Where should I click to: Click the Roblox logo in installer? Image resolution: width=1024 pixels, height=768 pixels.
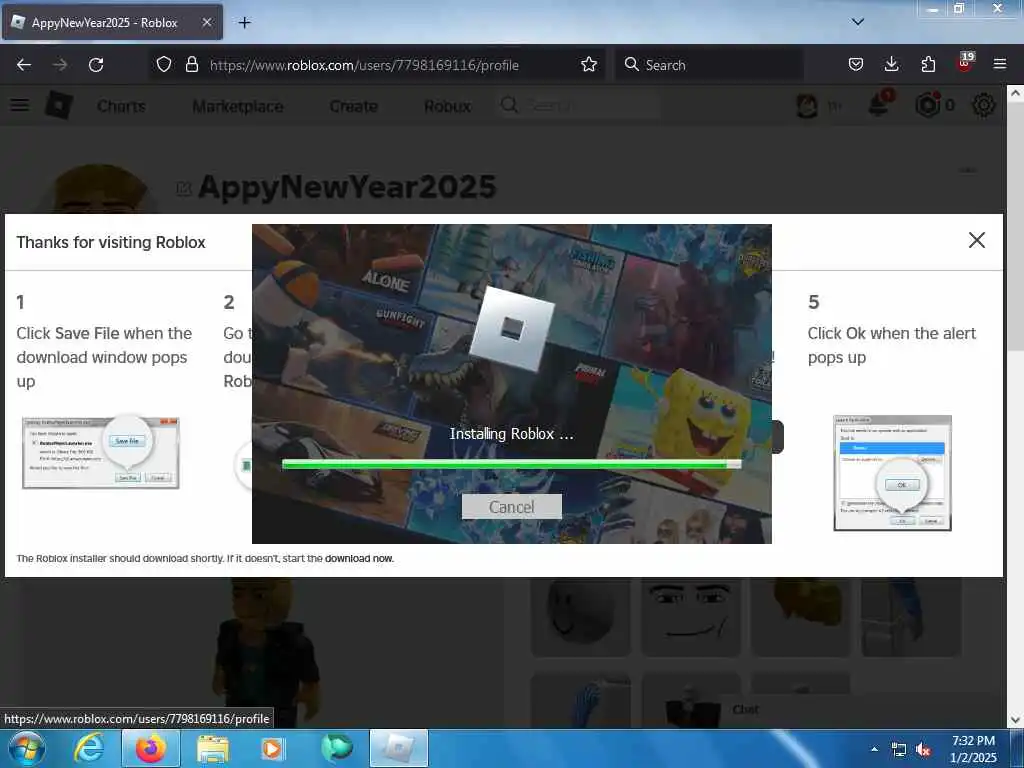[511, 328]
